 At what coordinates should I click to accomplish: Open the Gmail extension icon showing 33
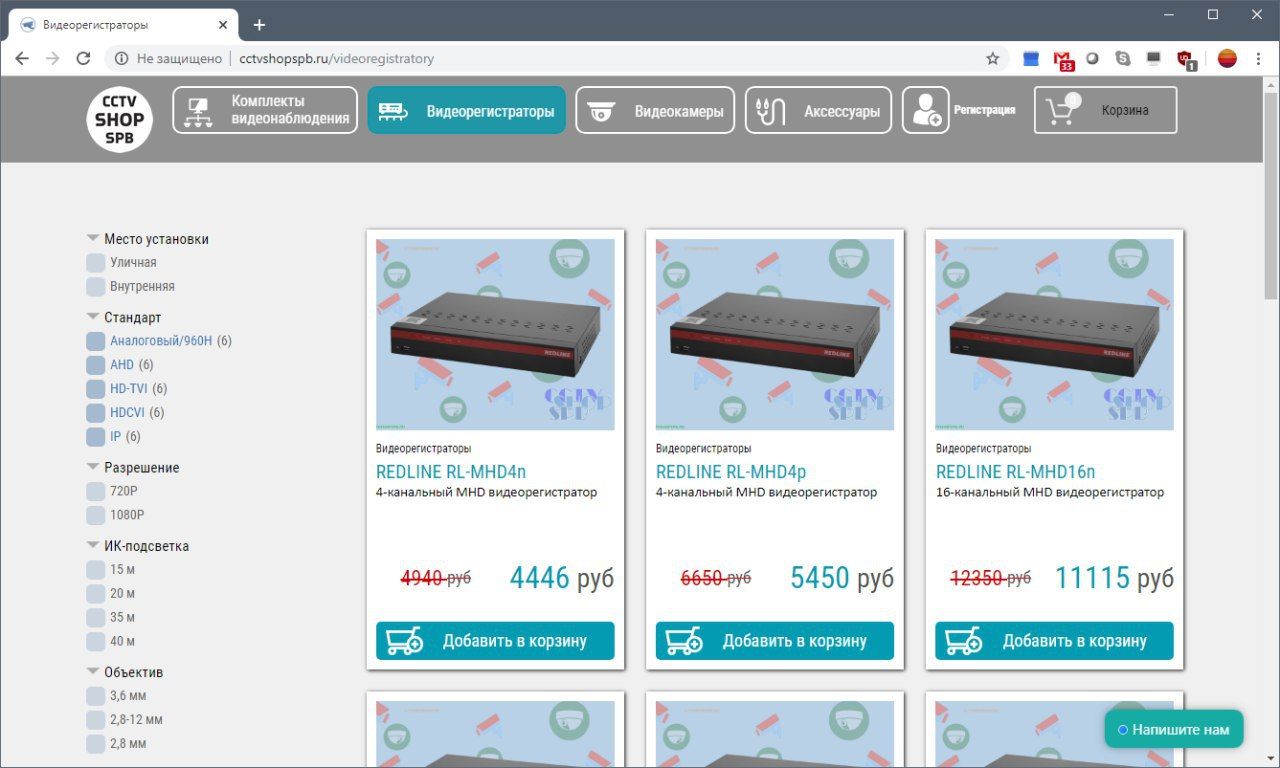pyautogui.click(x=1063, y=59)
